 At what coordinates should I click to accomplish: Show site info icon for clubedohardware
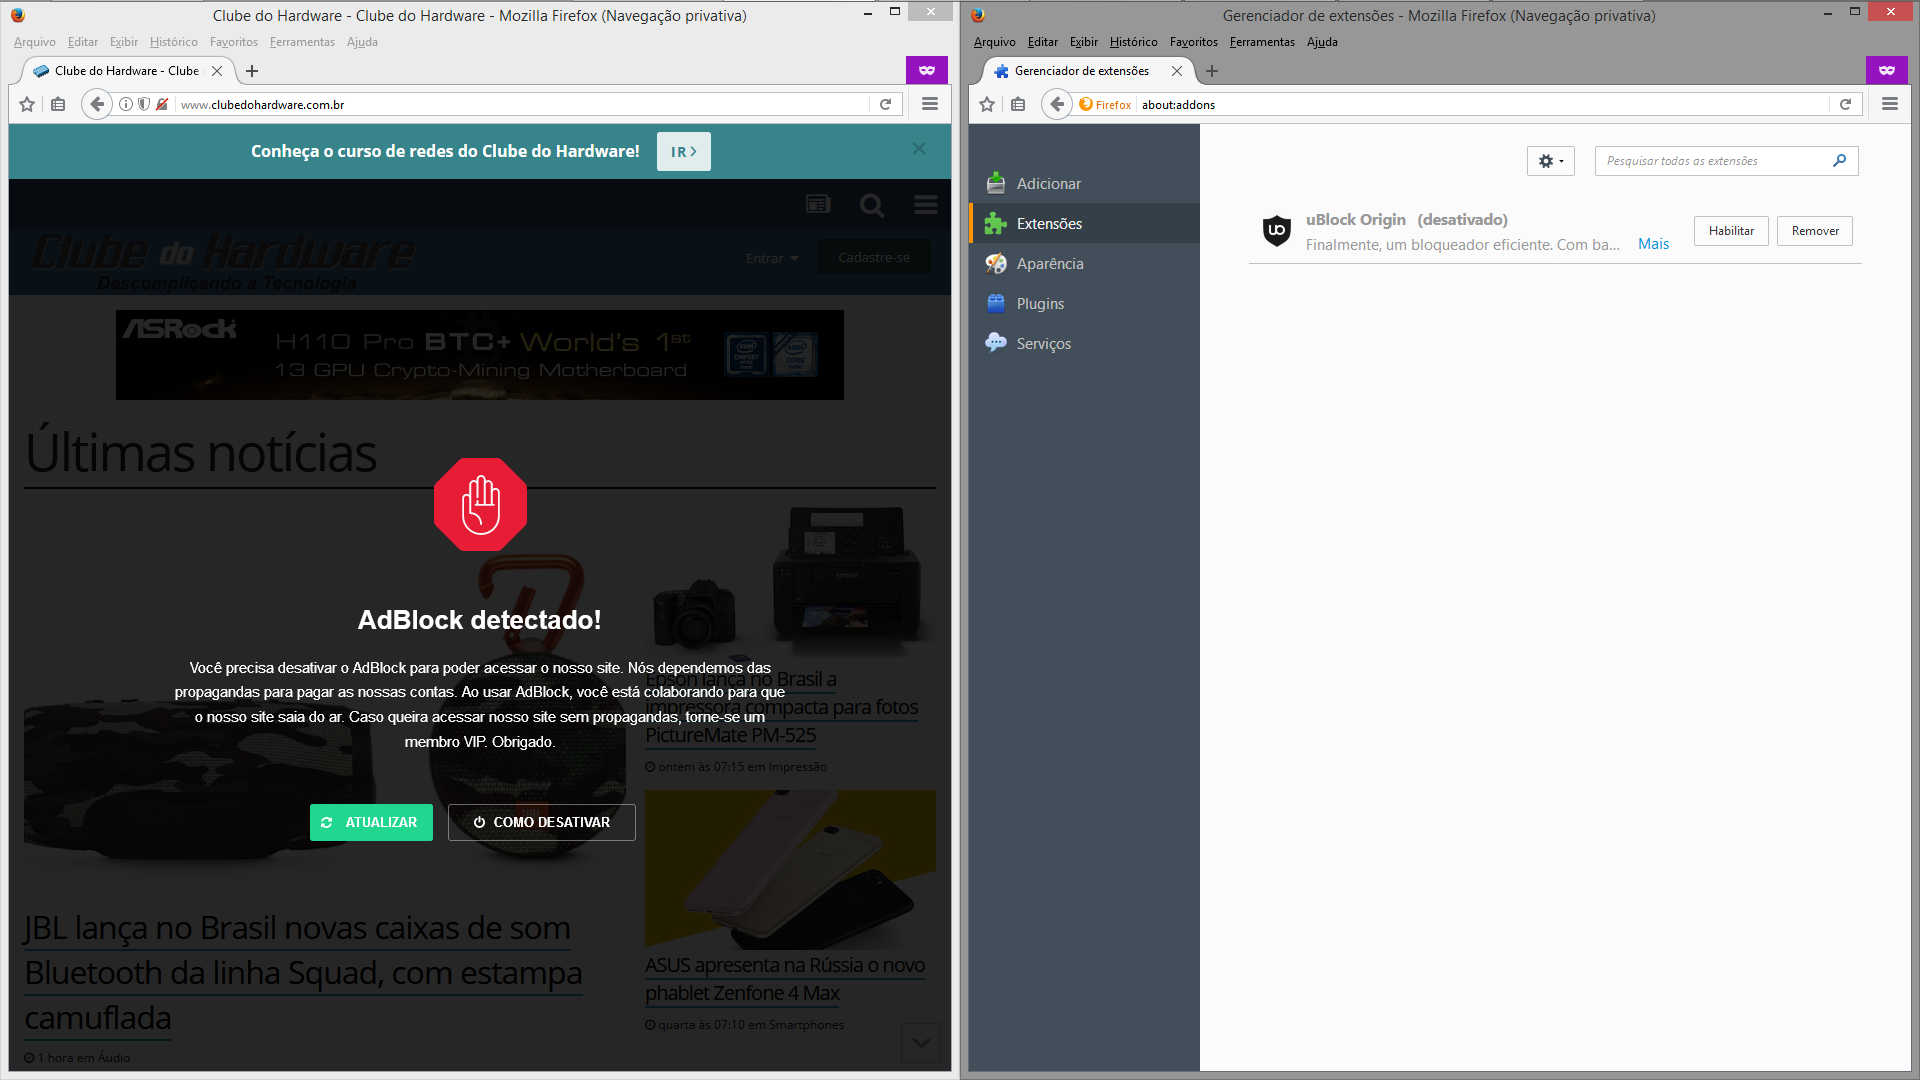126,104
